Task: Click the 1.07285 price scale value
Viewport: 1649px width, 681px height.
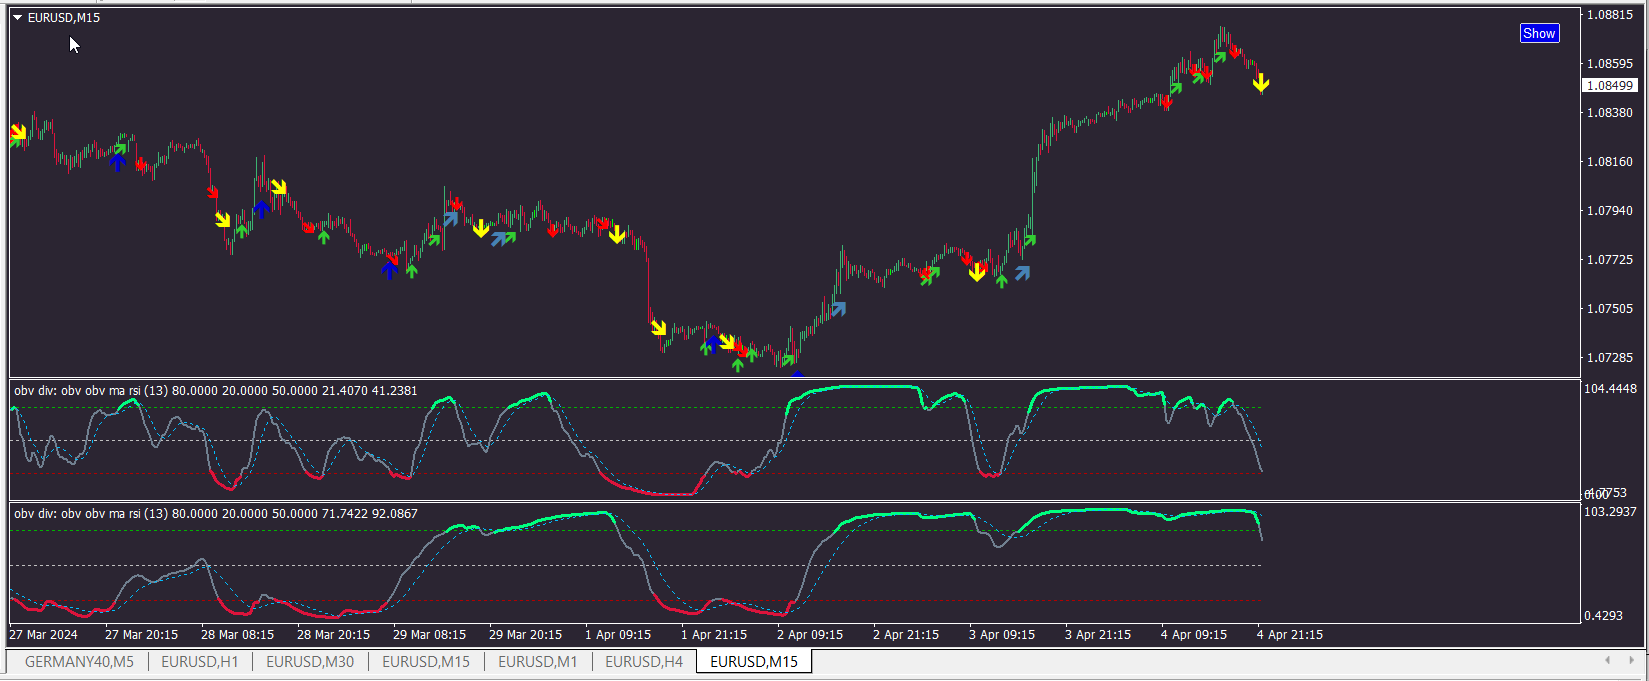Action: pos(1610,358)
